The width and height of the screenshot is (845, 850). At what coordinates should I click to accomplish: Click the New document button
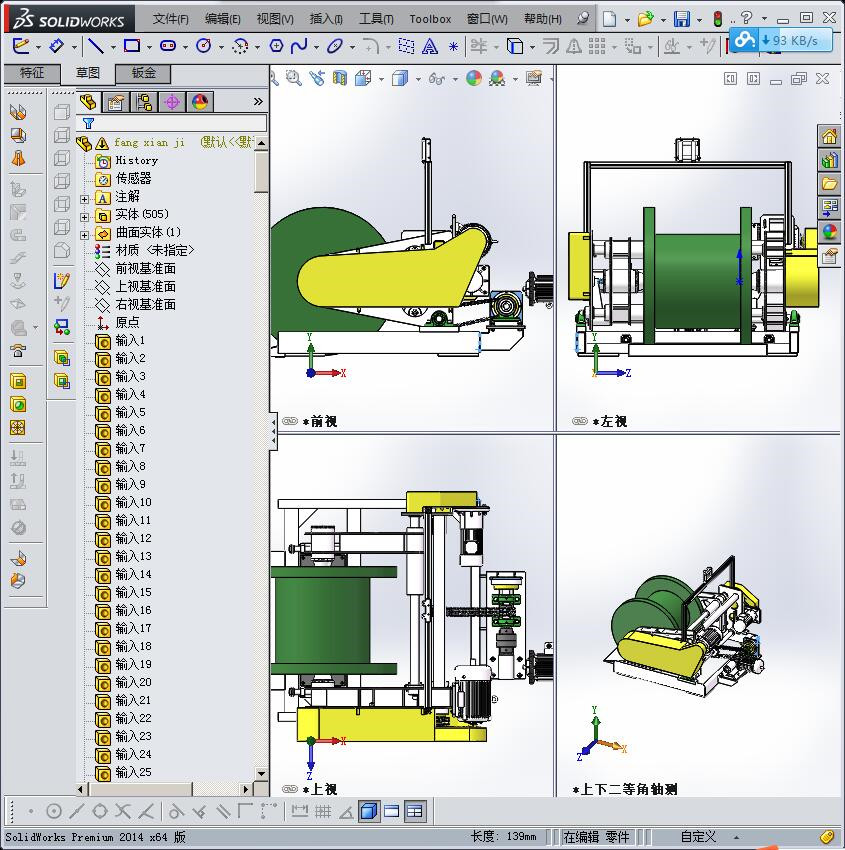pyautogui.click(x=610, y=19)
